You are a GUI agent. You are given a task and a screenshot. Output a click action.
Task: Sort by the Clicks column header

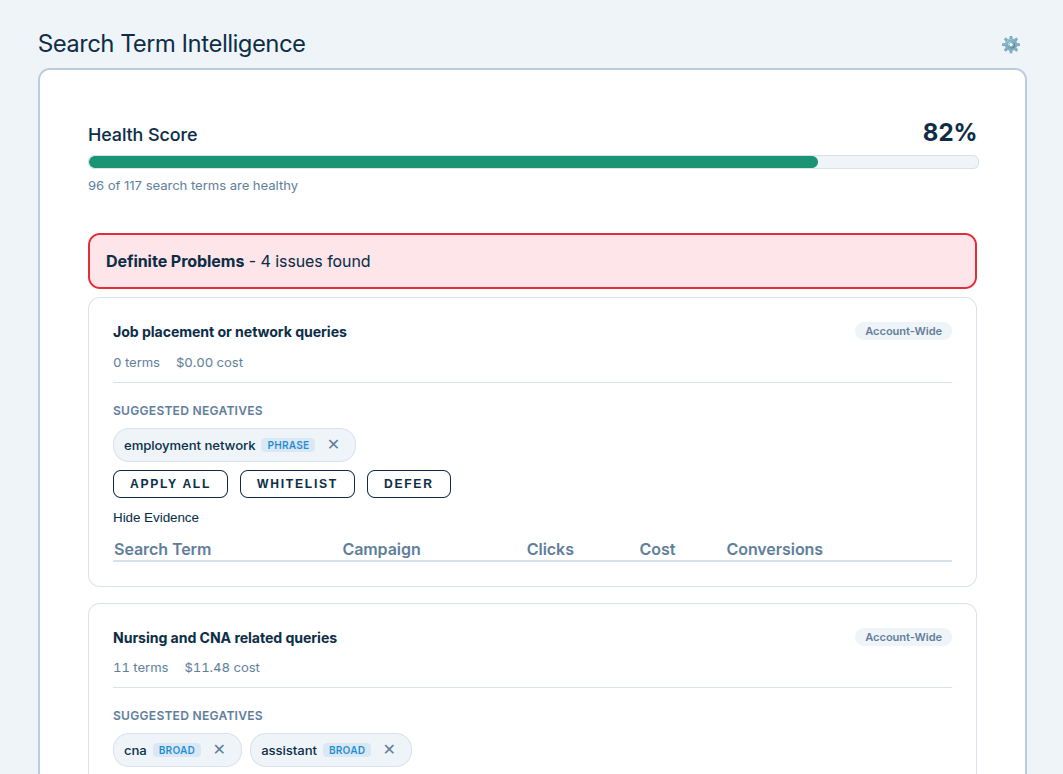pos(550,549)
